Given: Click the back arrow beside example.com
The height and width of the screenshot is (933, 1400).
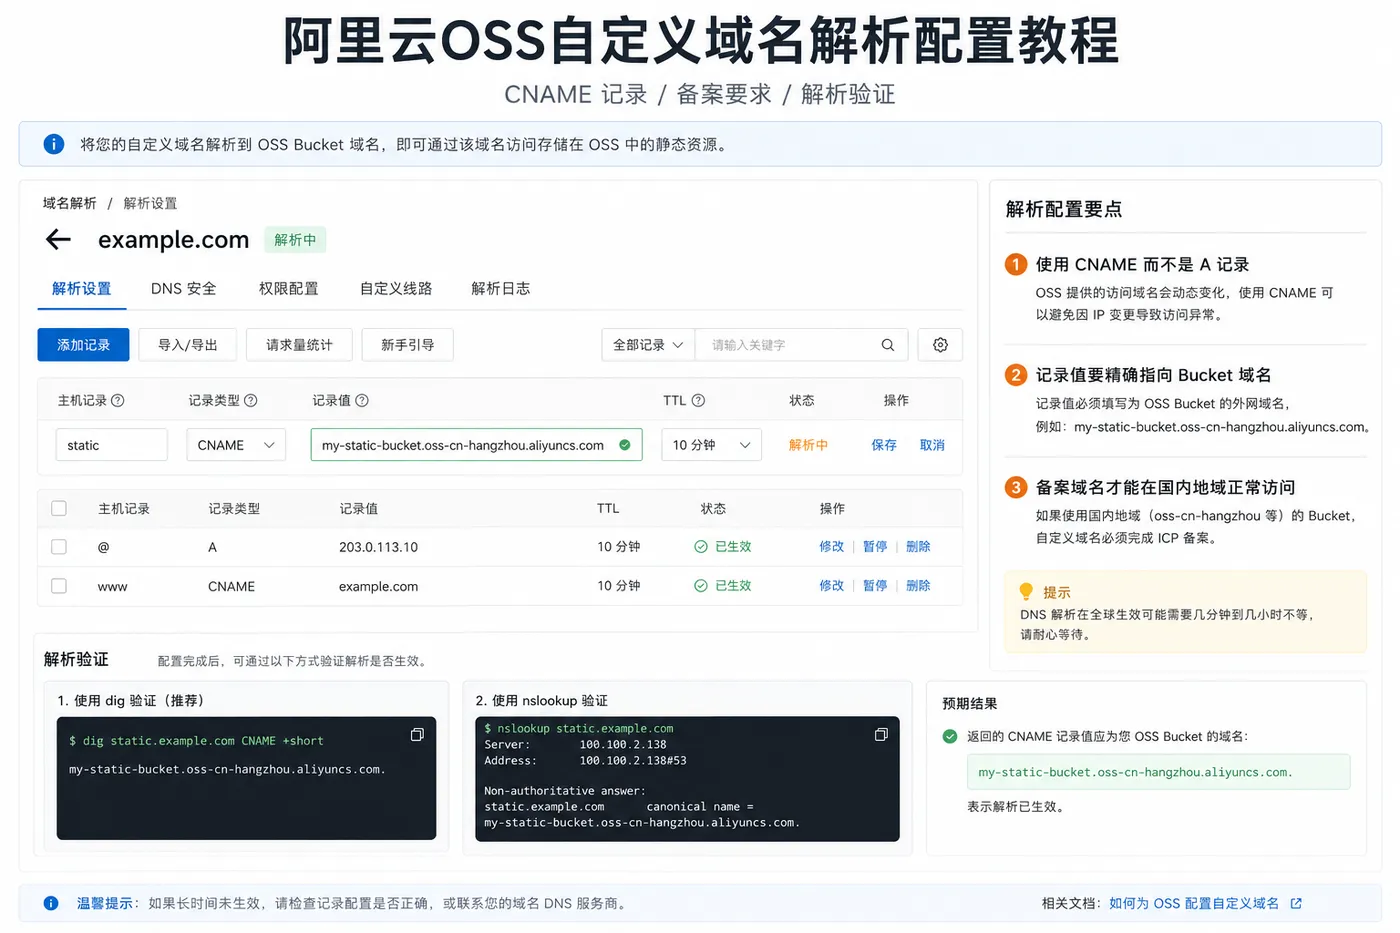Looking at the screenshot, I should tap(59, 239).
